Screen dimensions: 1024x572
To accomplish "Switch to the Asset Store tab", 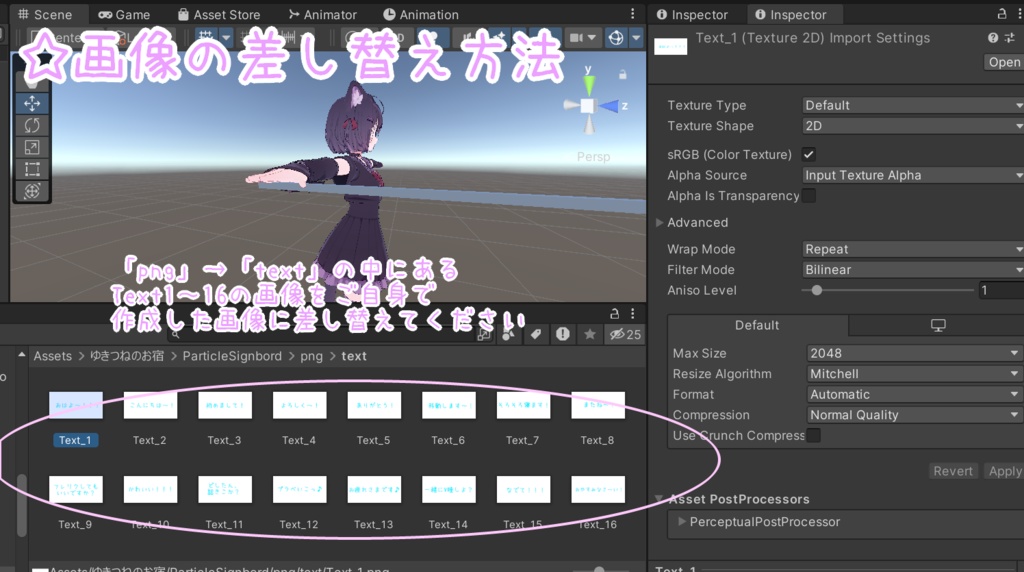I will point(219,14).
